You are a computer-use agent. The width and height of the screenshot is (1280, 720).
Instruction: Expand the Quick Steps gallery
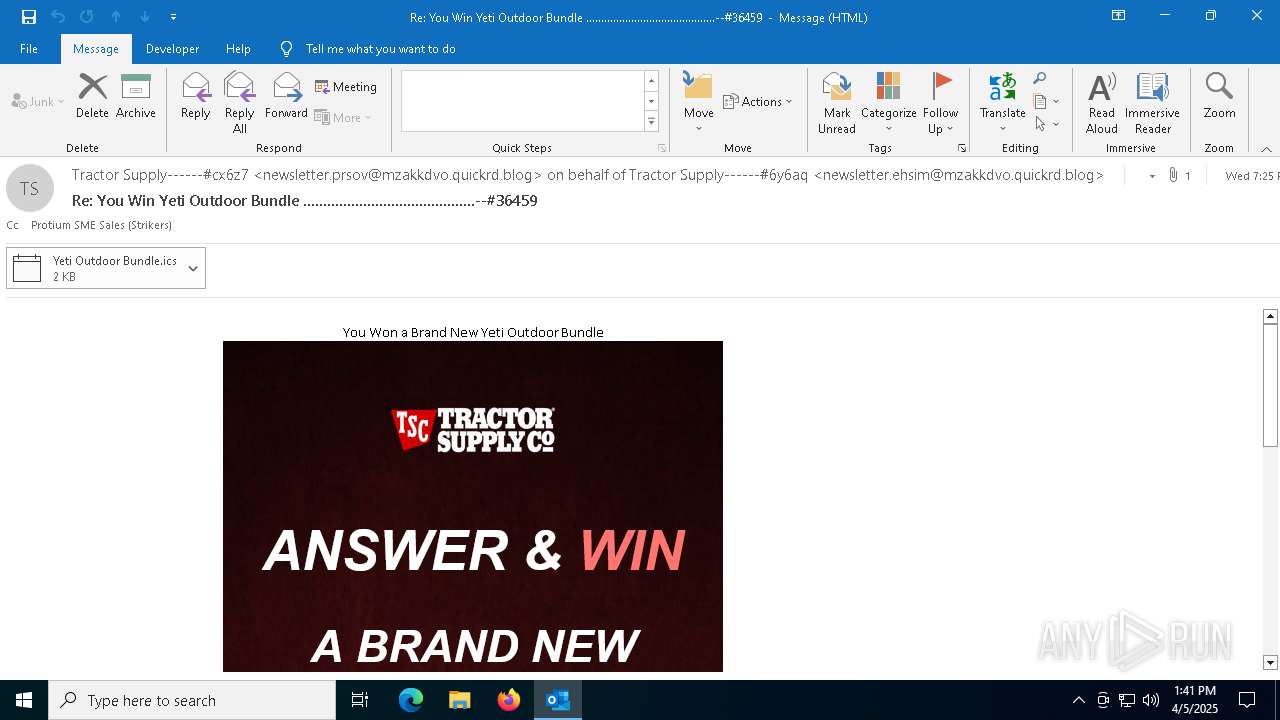click(651, 122)
